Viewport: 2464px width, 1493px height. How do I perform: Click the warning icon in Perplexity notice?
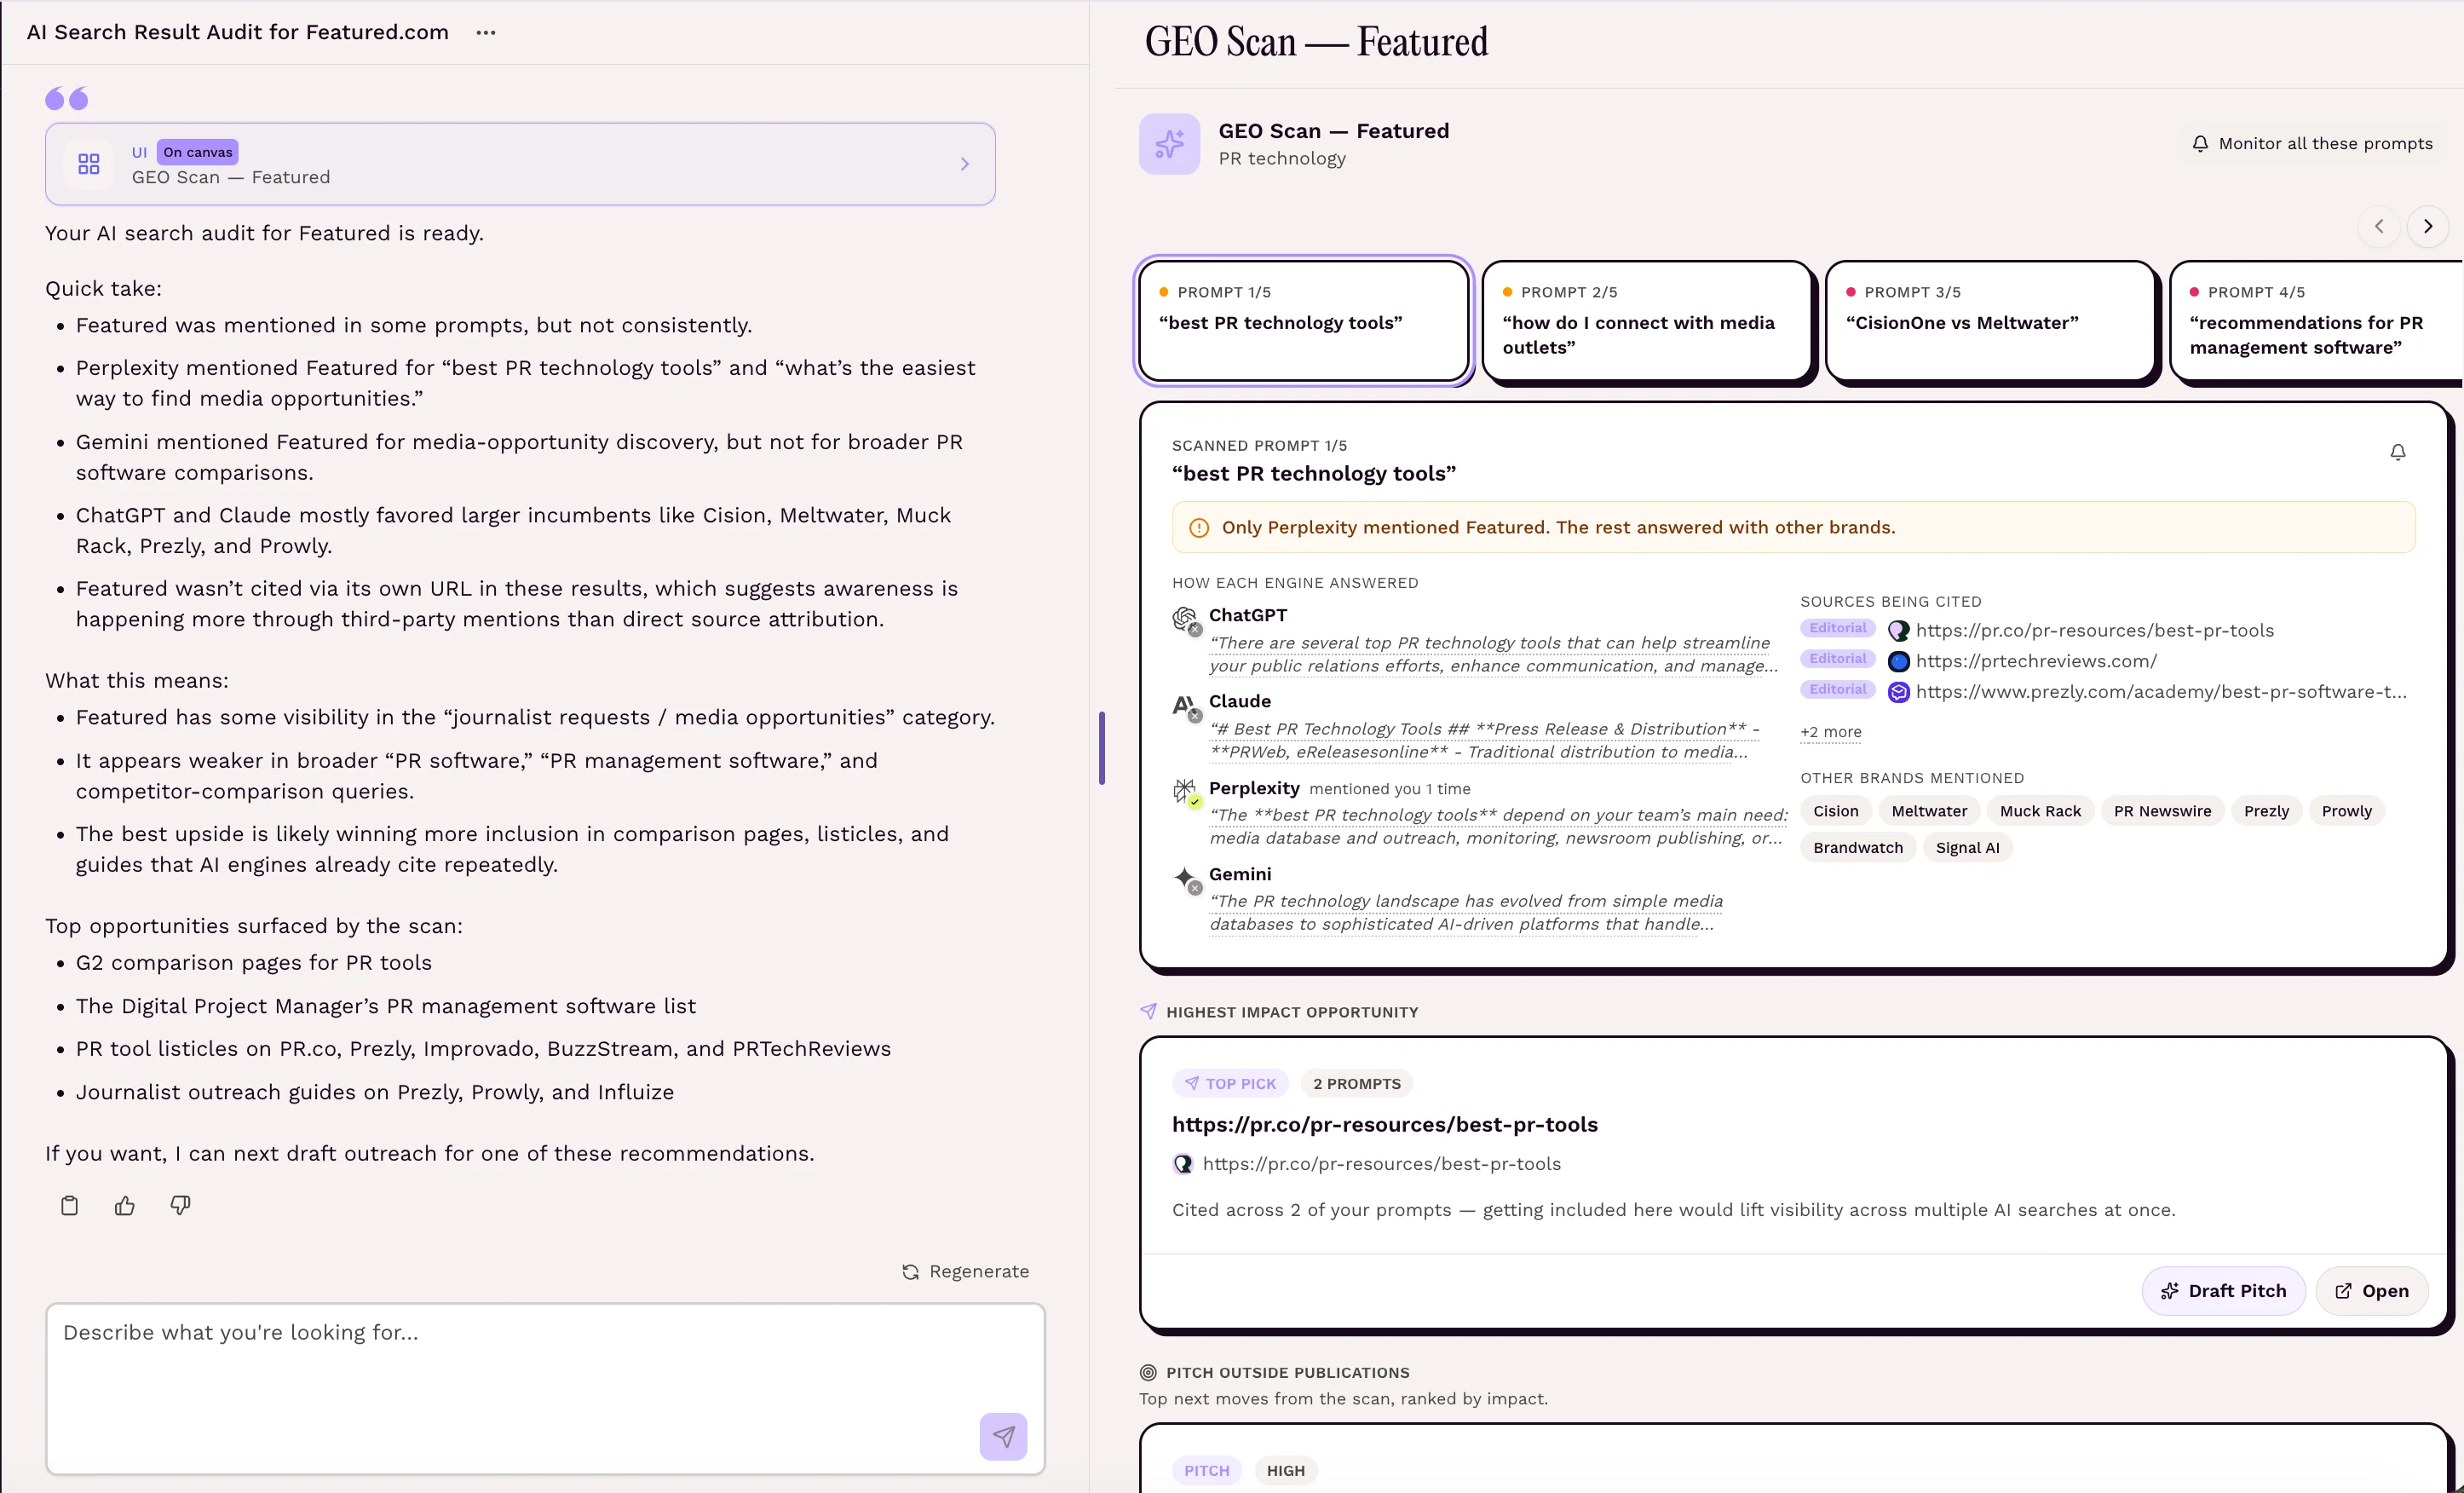(x=1198, y=528)
